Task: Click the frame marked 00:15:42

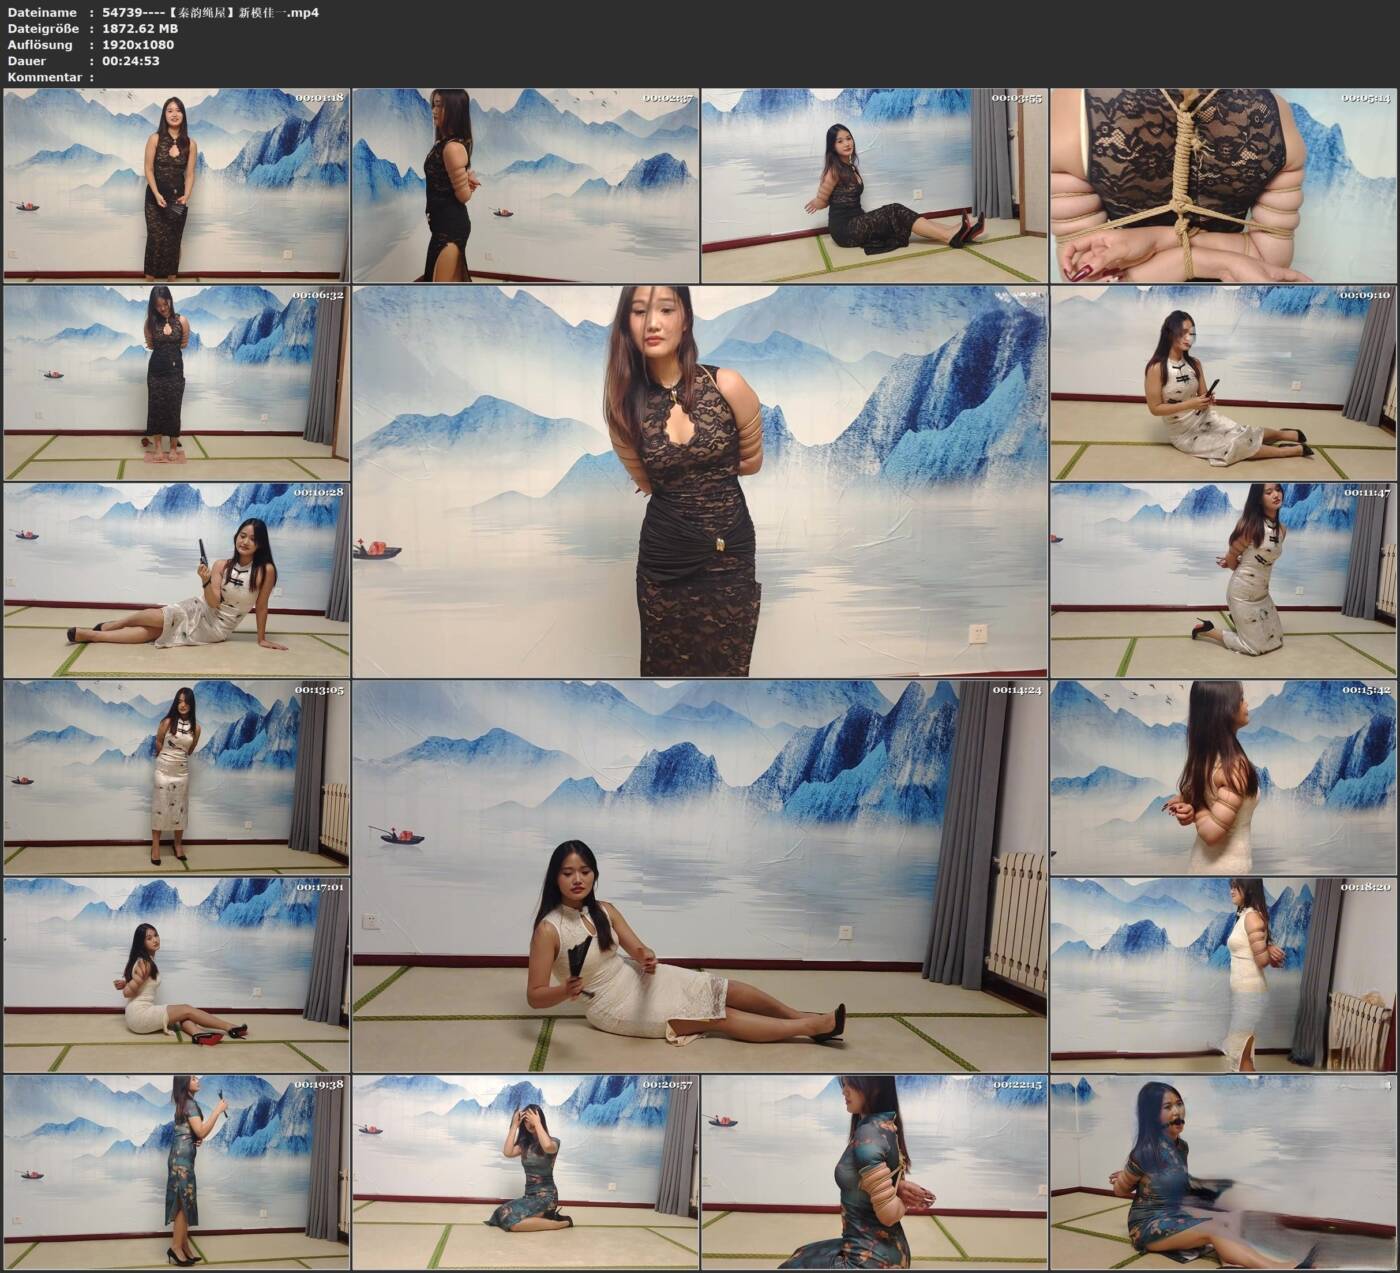Action: (x=1223, y=778)
